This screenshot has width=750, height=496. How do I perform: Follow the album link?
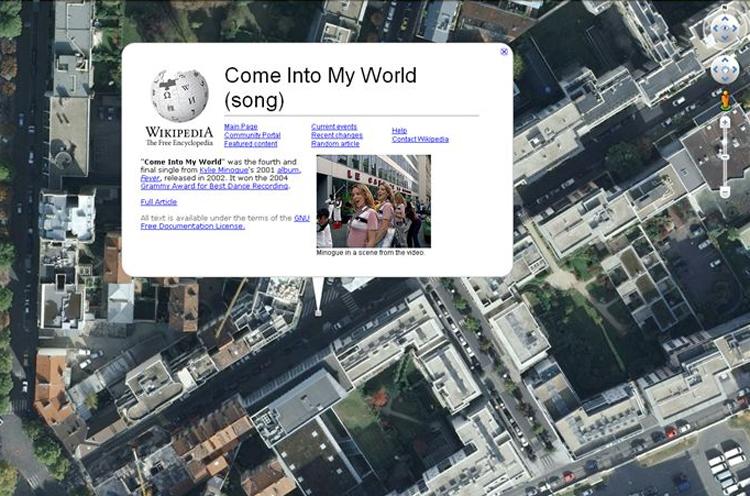pyautogui.click(x=288, y=170)
